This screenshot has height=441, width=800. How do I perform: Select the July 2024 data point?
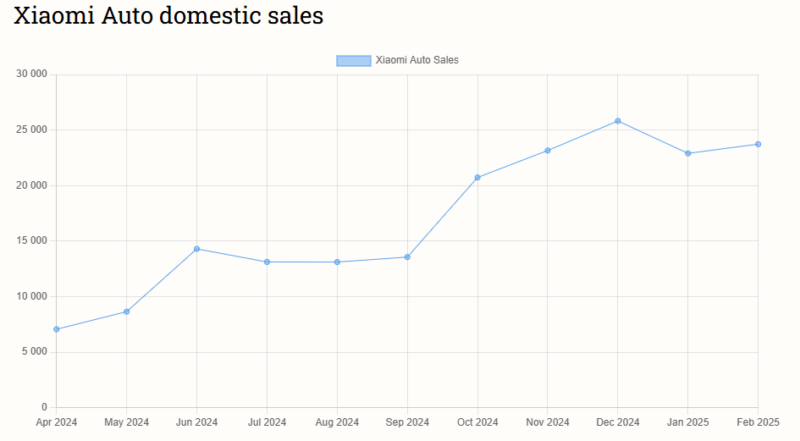[x=267, y=262]
